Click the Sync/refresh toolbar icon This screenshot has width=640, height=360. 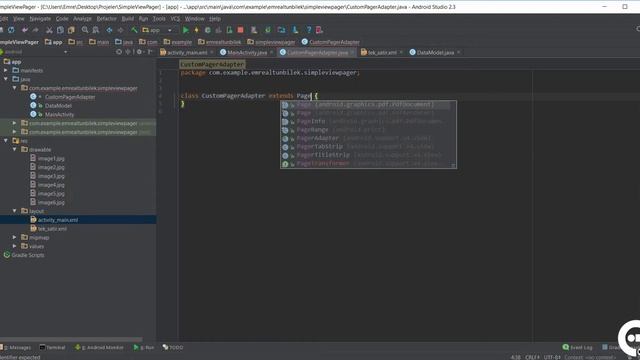point(11,30)
